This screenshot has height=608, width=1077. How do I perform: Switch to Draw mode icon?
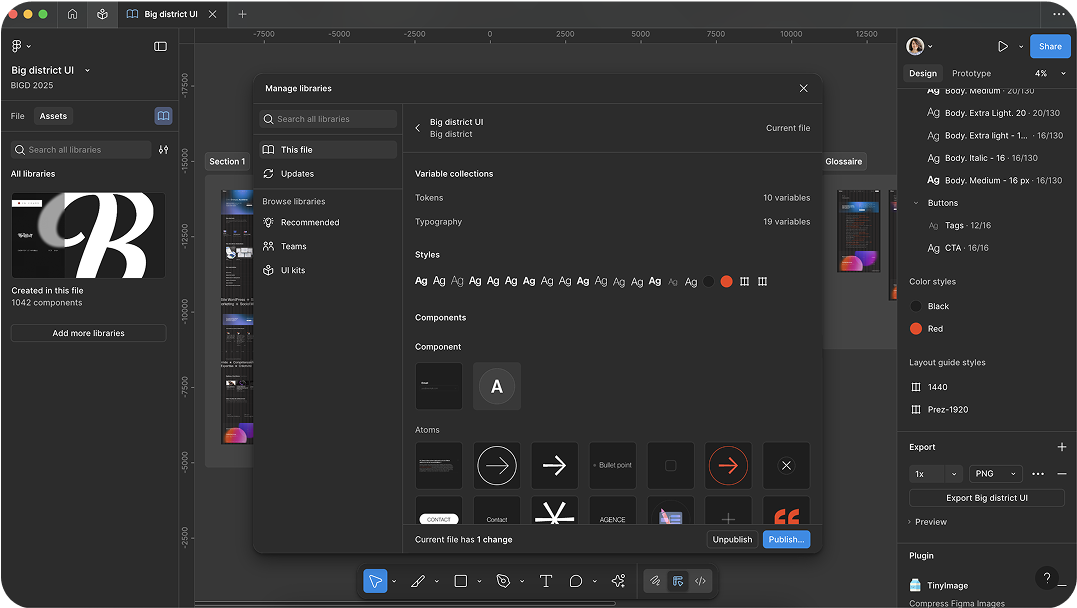tap(655, 581)
